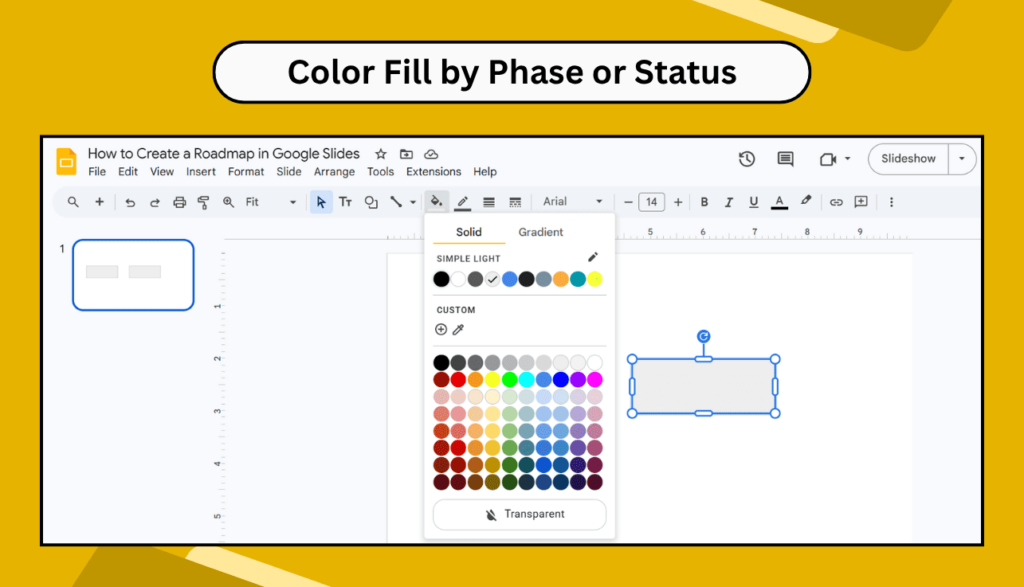Open the Extensions menu
The width and height of the screenshot is (1024, 587).
(434, 172)
